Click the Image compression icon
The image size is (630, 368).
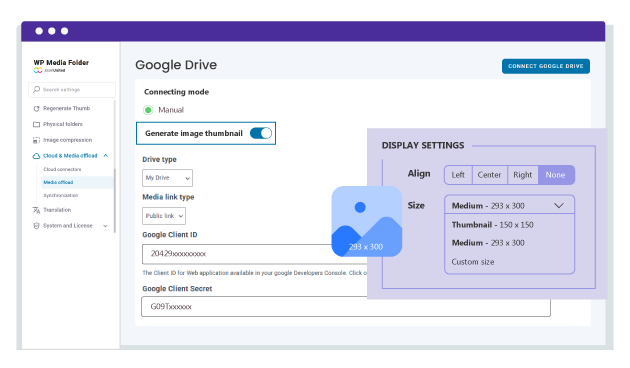tap(36, 140)
